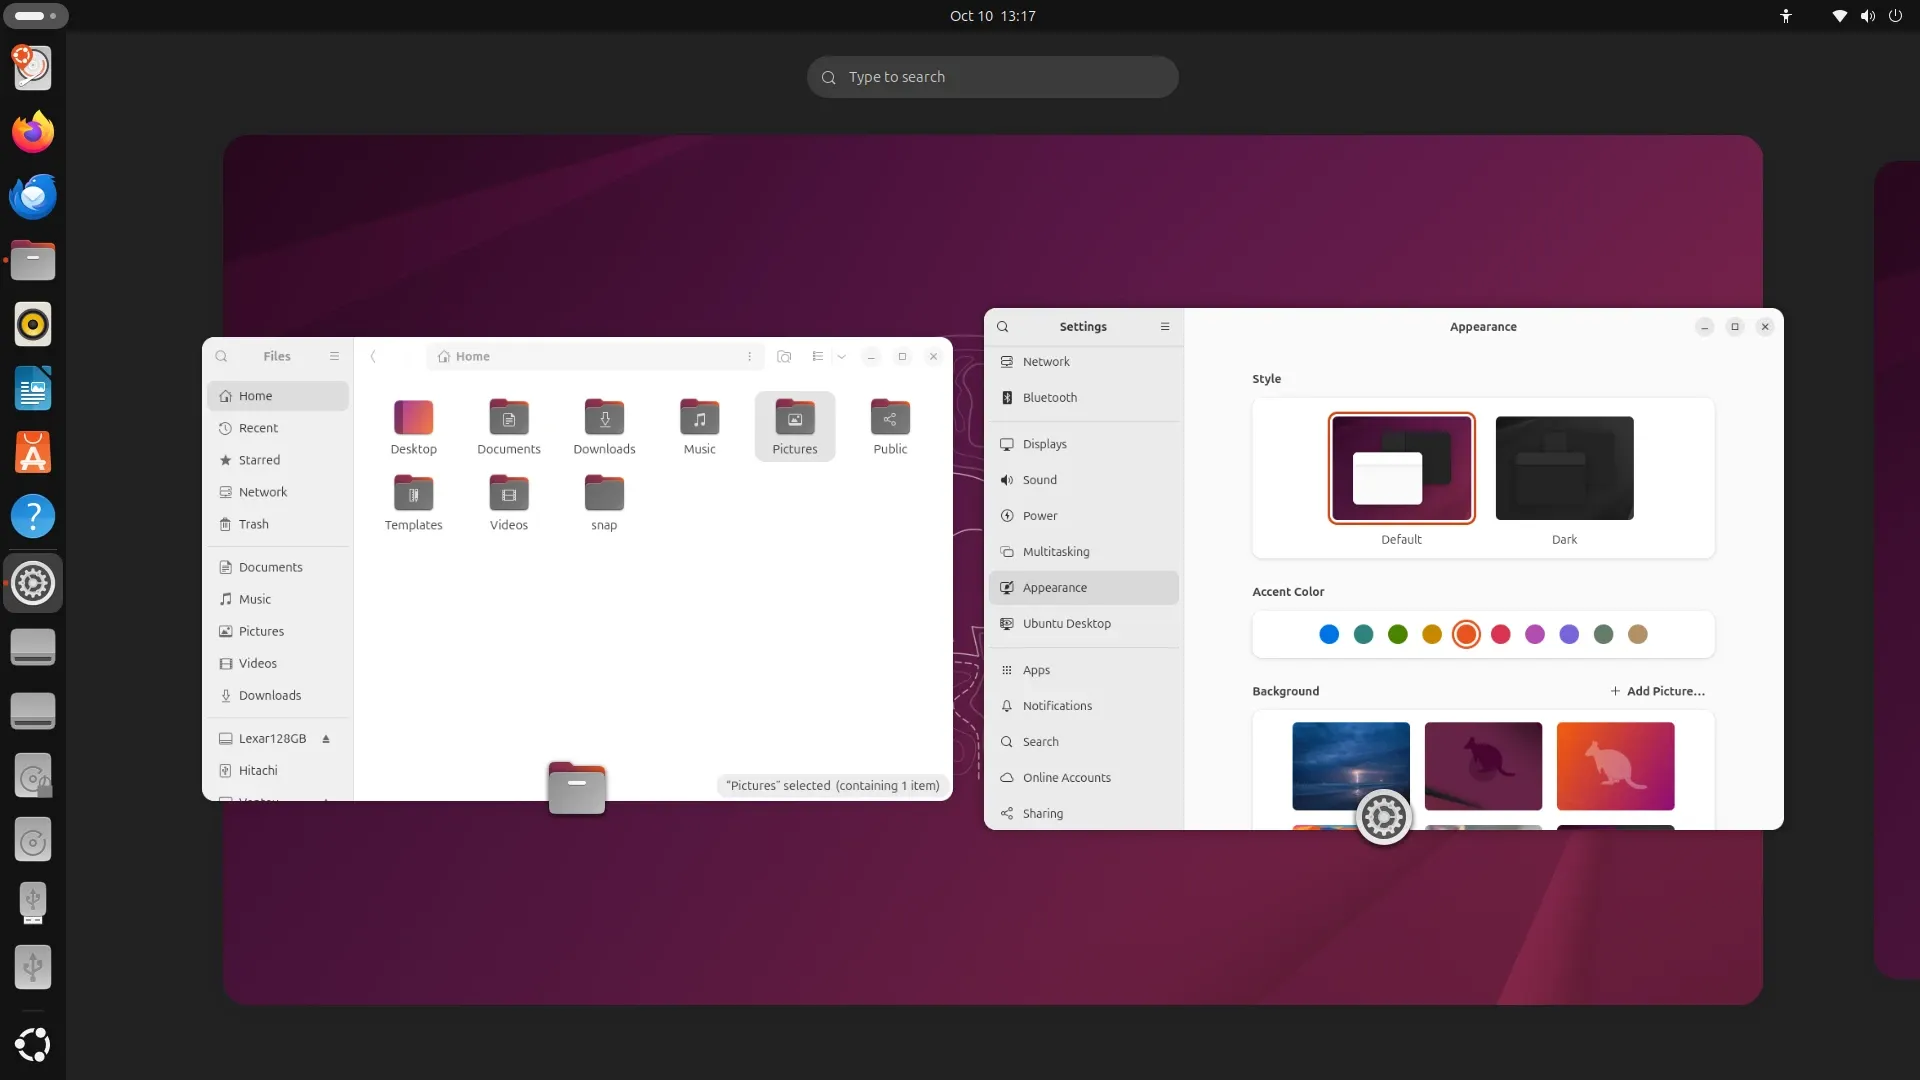Image resolution: width=1920 pixels, height=1080 pixels.
Task: Open LibreOffice Writer from the dock
Action: tap(33, 388)
